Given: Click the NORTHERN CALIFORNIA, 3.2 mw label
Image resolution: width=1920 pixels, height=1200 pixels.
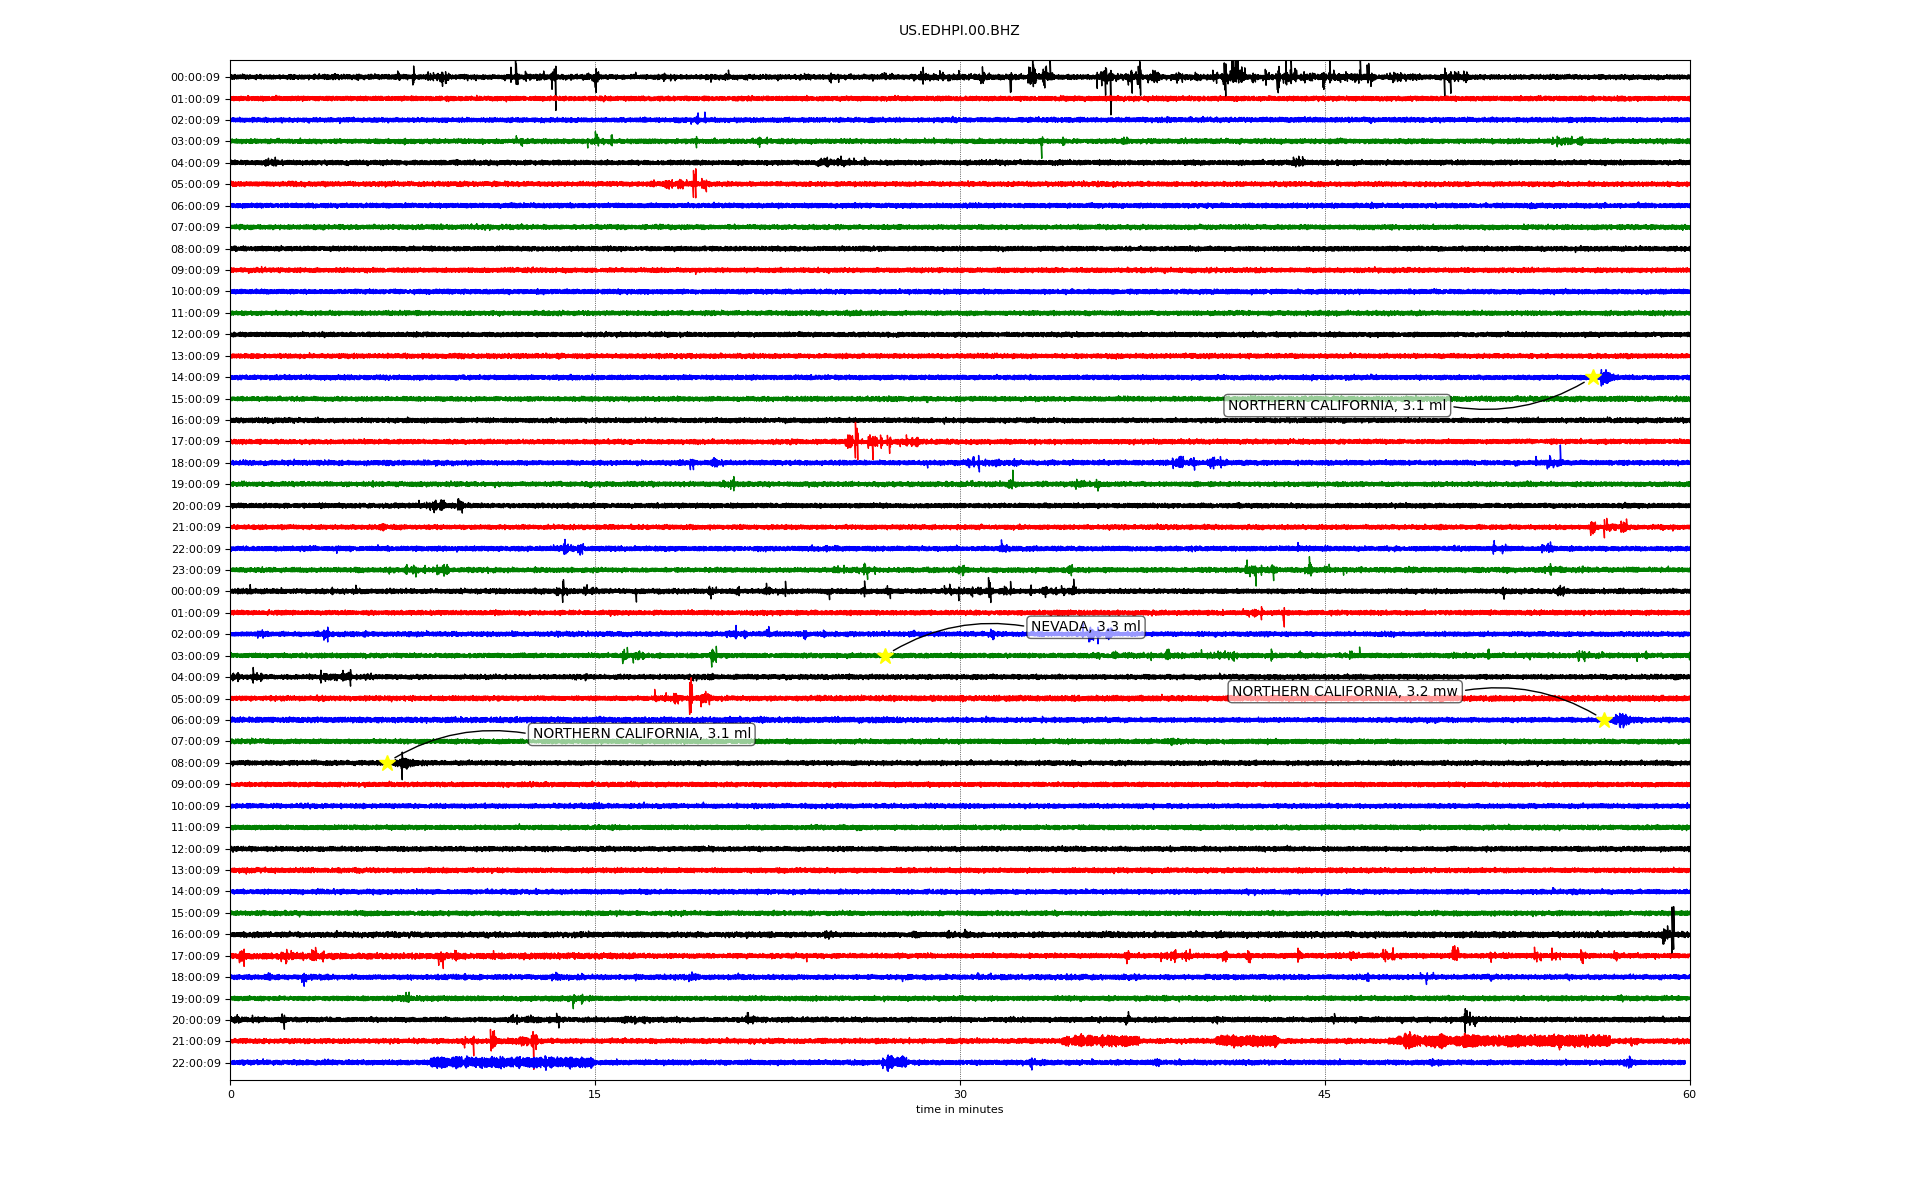Looking at the screenshot, I should [x=1344, y=692].
